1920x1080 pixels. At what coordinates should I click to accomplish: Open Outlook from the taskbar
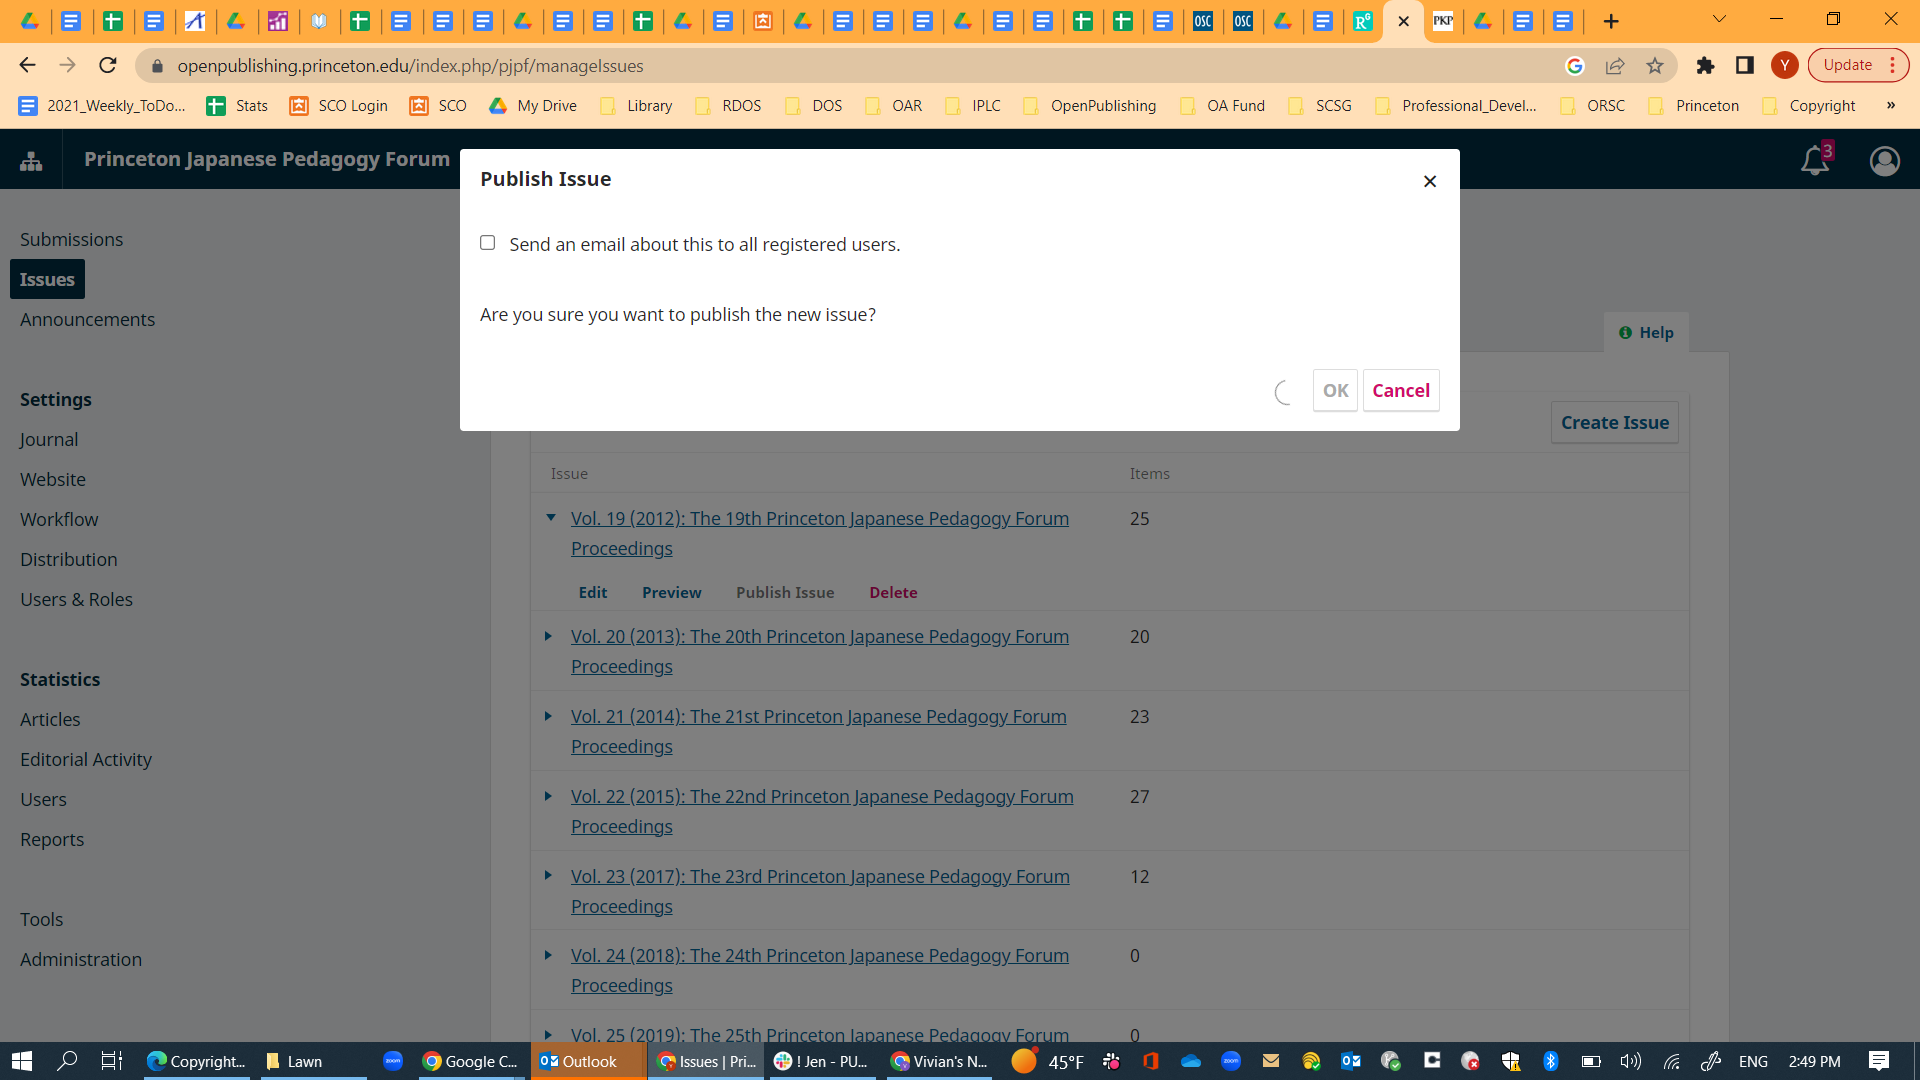point(588,1062)
